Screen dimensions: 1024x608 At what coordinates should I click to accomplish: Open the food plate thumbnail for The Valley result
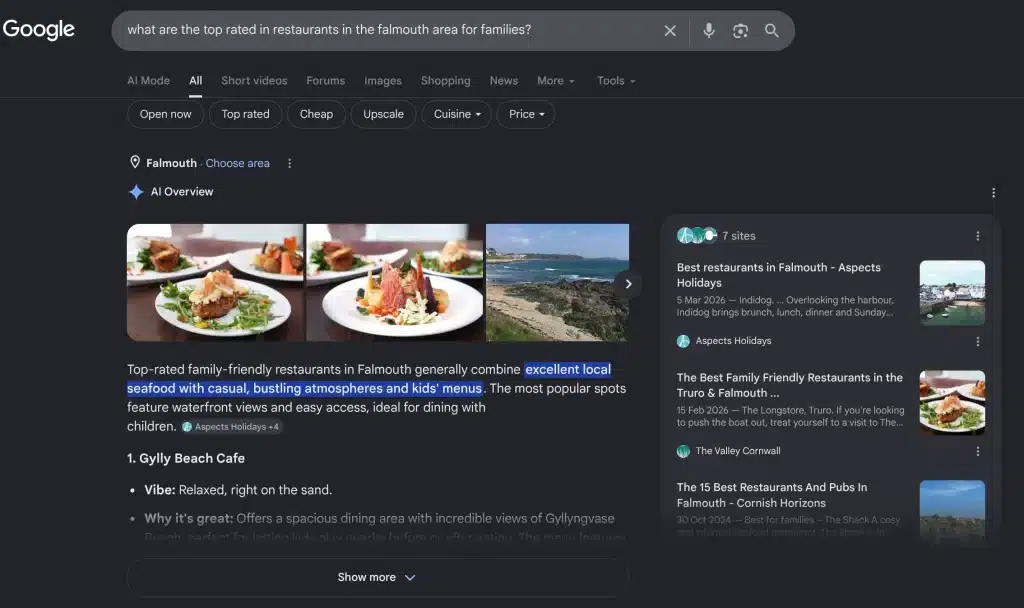point(952,402)
